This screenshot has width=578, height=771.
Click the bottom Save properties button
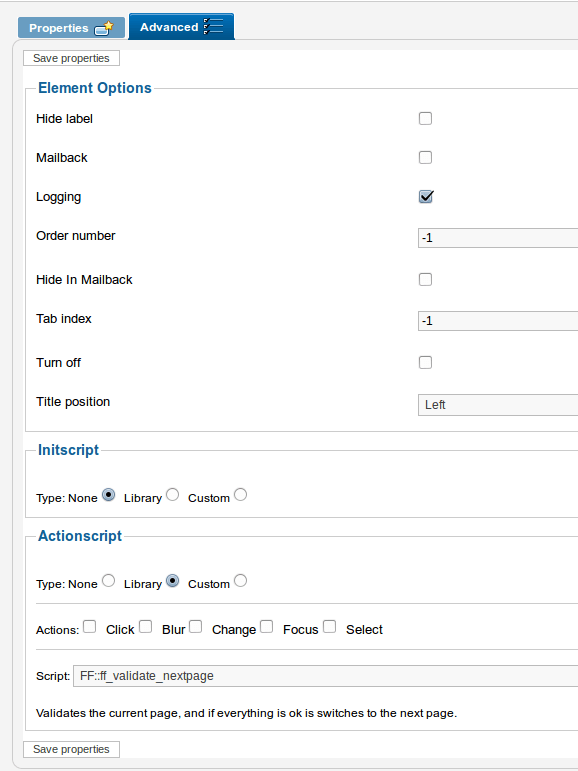pos(71,749)
